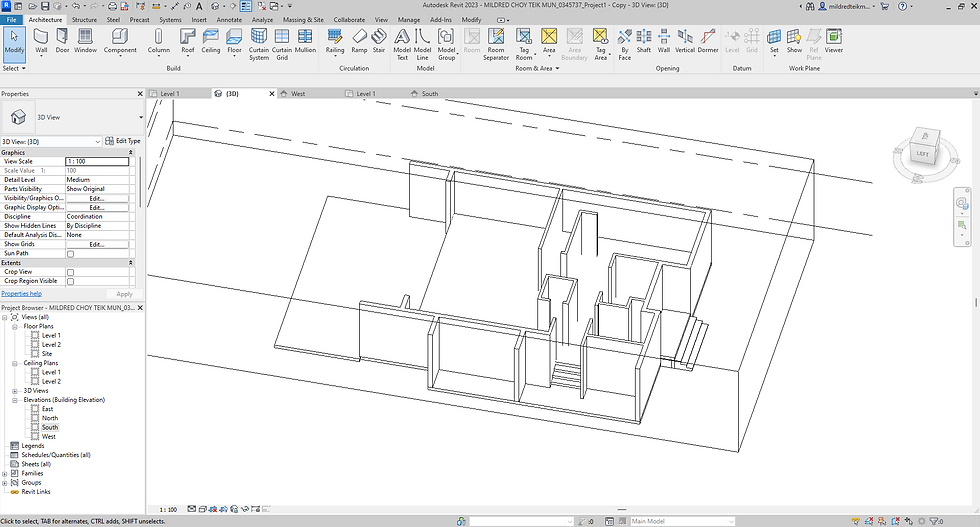This screenshot has height=527, width=980.
Task: Select the Floor tool
Action: (x=234, y=41)
